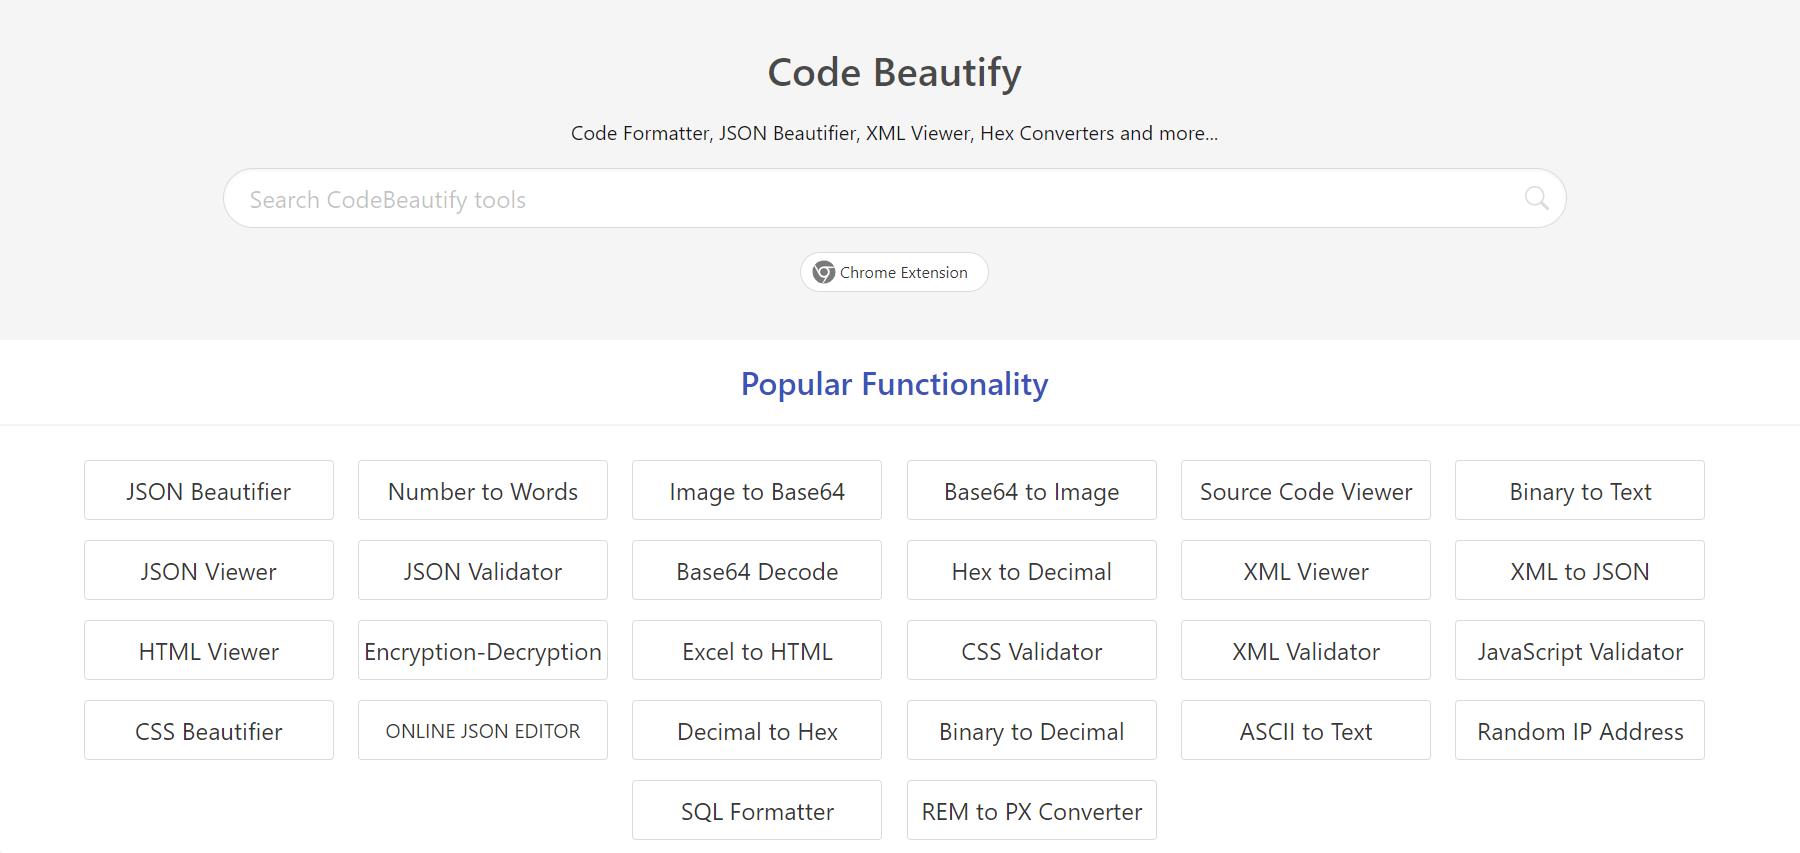Open XML Viewer
This screenshot has height=853, width=1800.
point(1306,570)
